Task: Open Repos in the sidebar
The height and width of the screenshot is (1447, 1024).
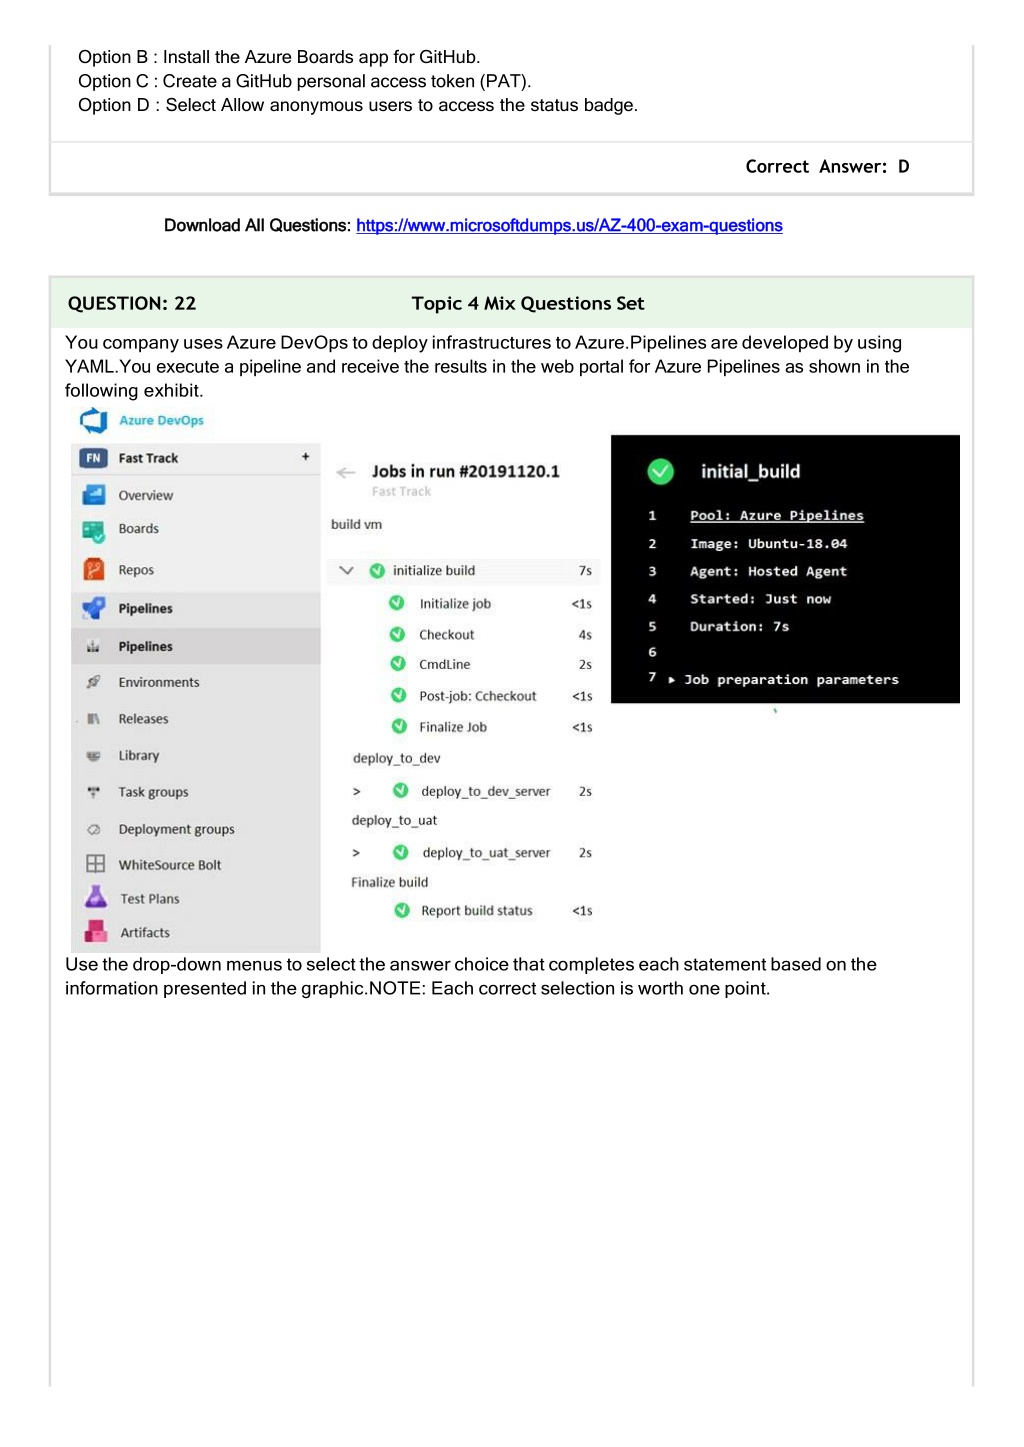Action: (x=136, y=570)
